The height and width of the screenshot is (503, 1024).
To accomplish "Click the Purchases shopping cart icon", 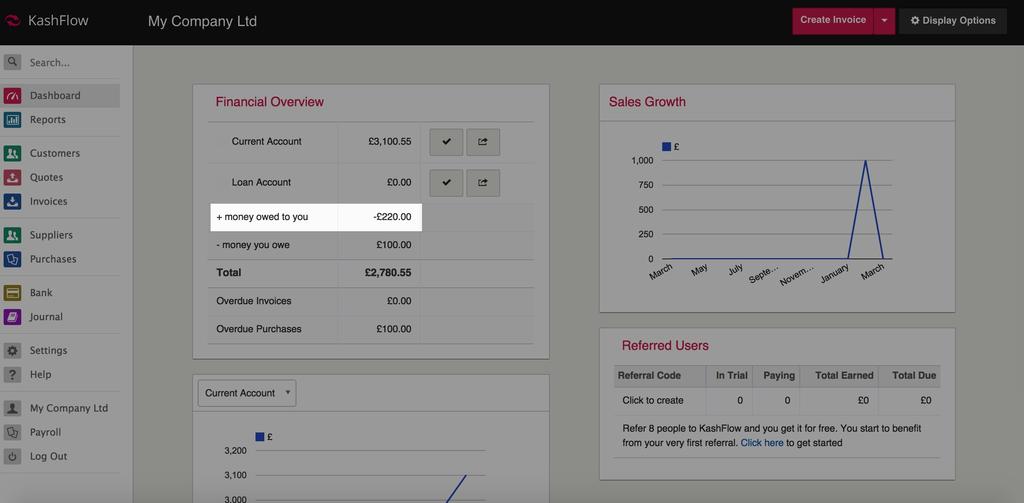I will [x=12, y=260].
